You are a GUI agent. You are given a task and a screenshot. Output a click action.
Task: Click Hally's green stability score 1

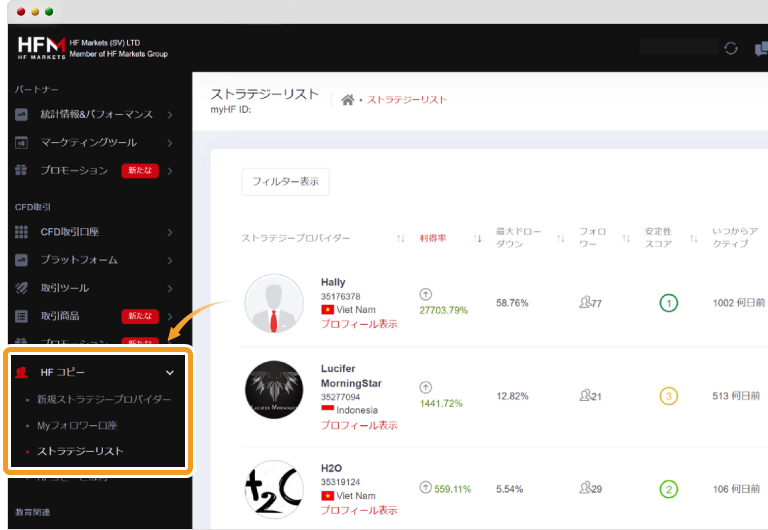pos(669,303)
